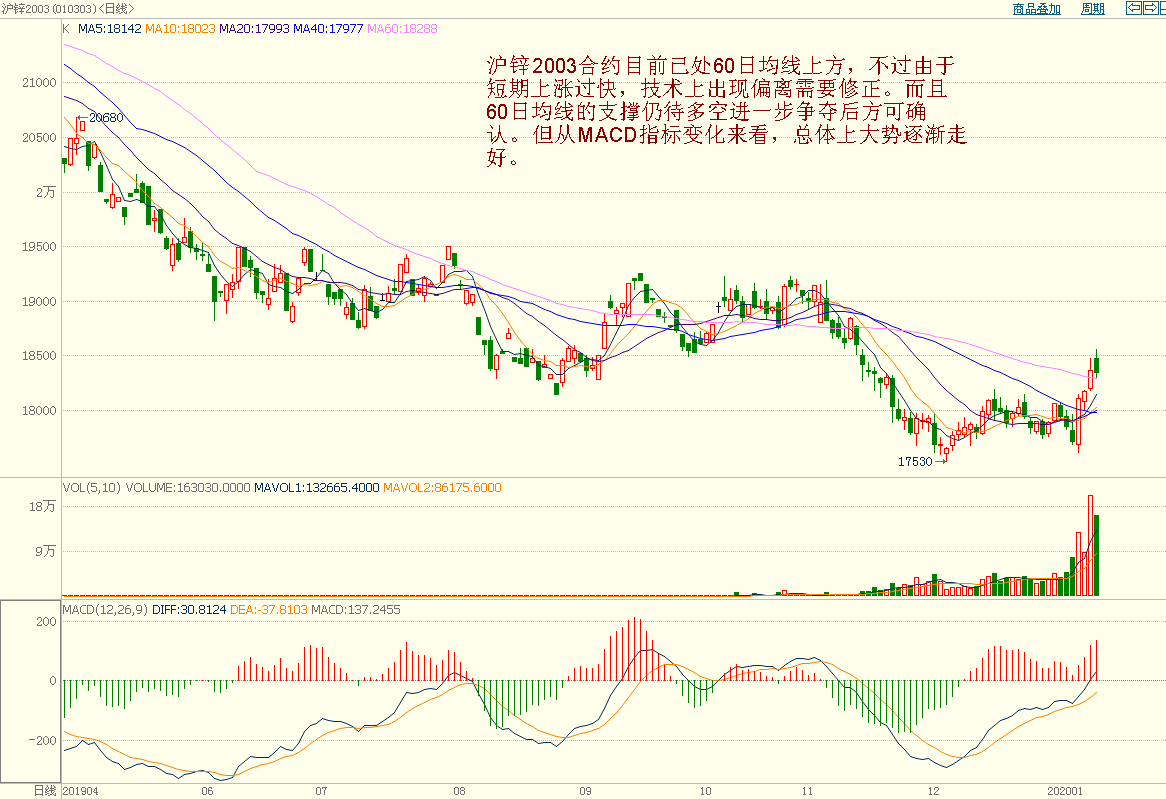The width and height of the screenshot is (1166, 799).
Task: Select the red chart annotation text block
Action: tap(726, 112)
